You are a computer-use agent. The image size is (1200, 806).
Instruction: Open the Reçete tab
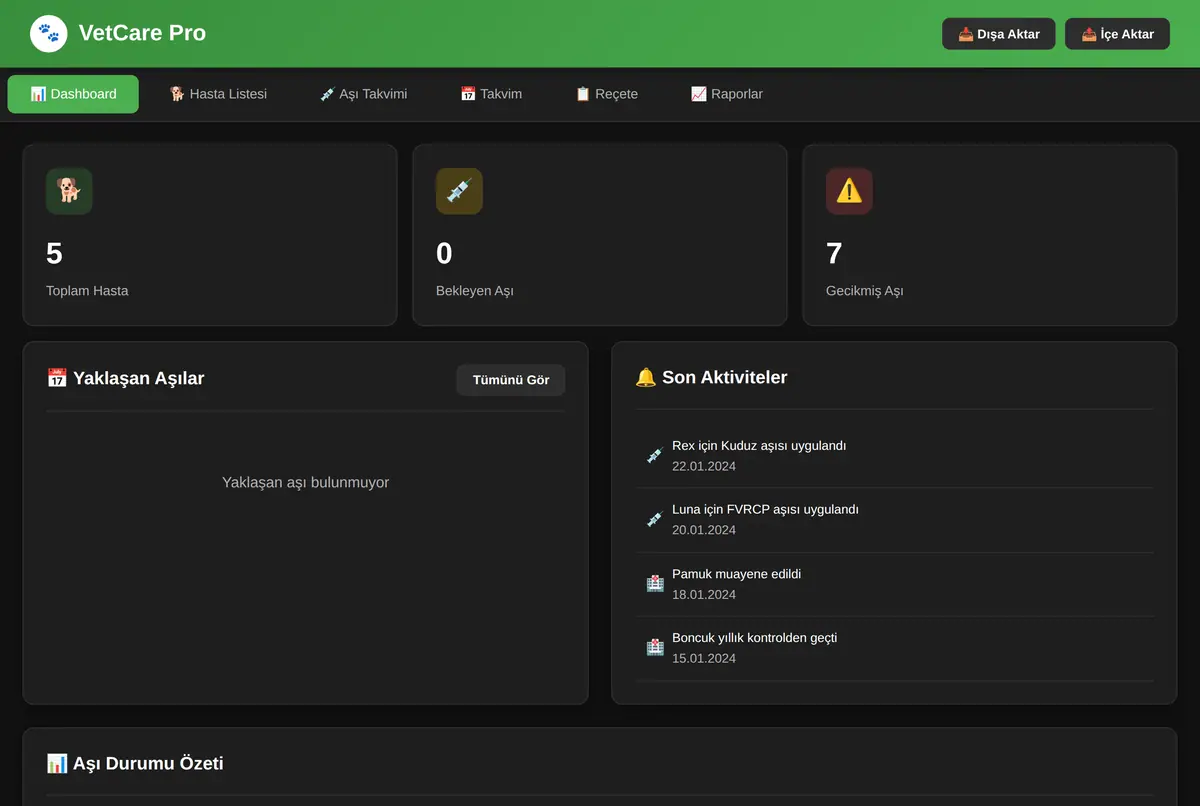tap(606, 94)
